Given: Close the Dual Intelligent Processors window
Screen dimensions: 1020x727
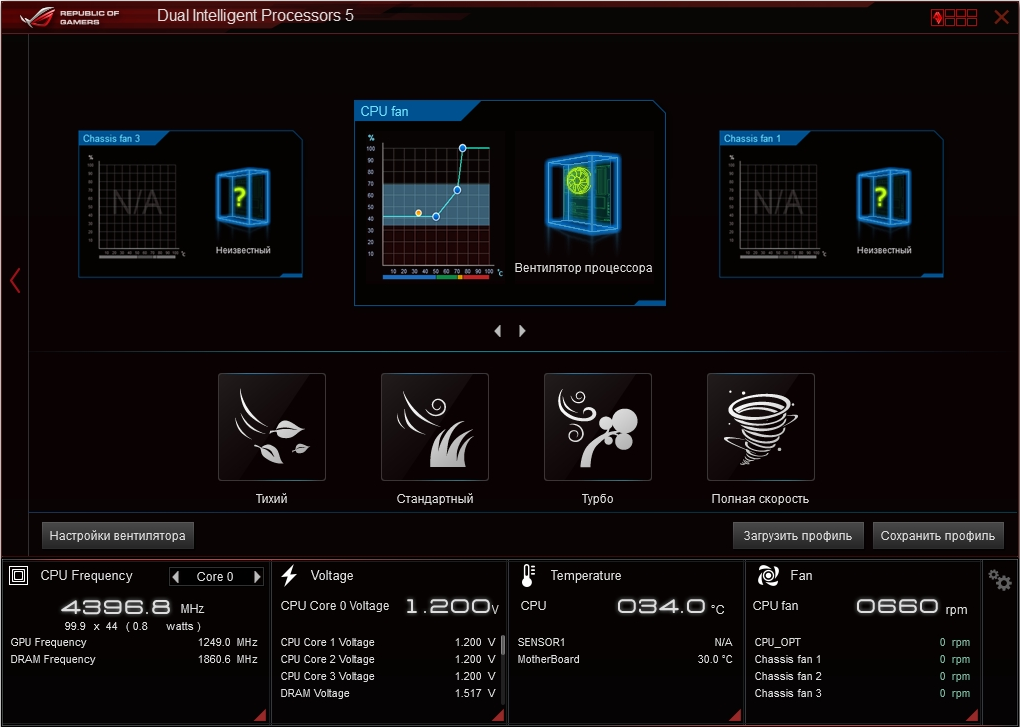Looking at the screenshot, I should point(1002,17).
